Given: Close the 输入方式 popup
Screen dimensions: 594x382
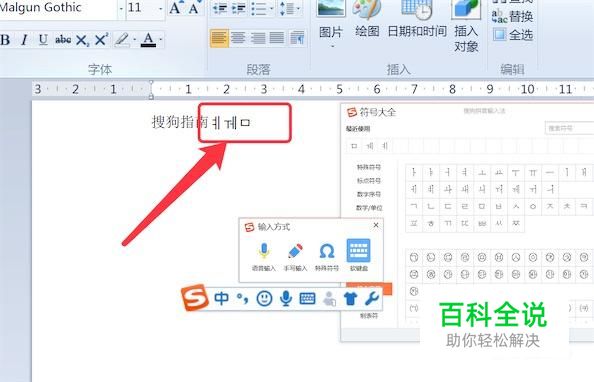Looking at the screenshot, I should click(376, 225).
